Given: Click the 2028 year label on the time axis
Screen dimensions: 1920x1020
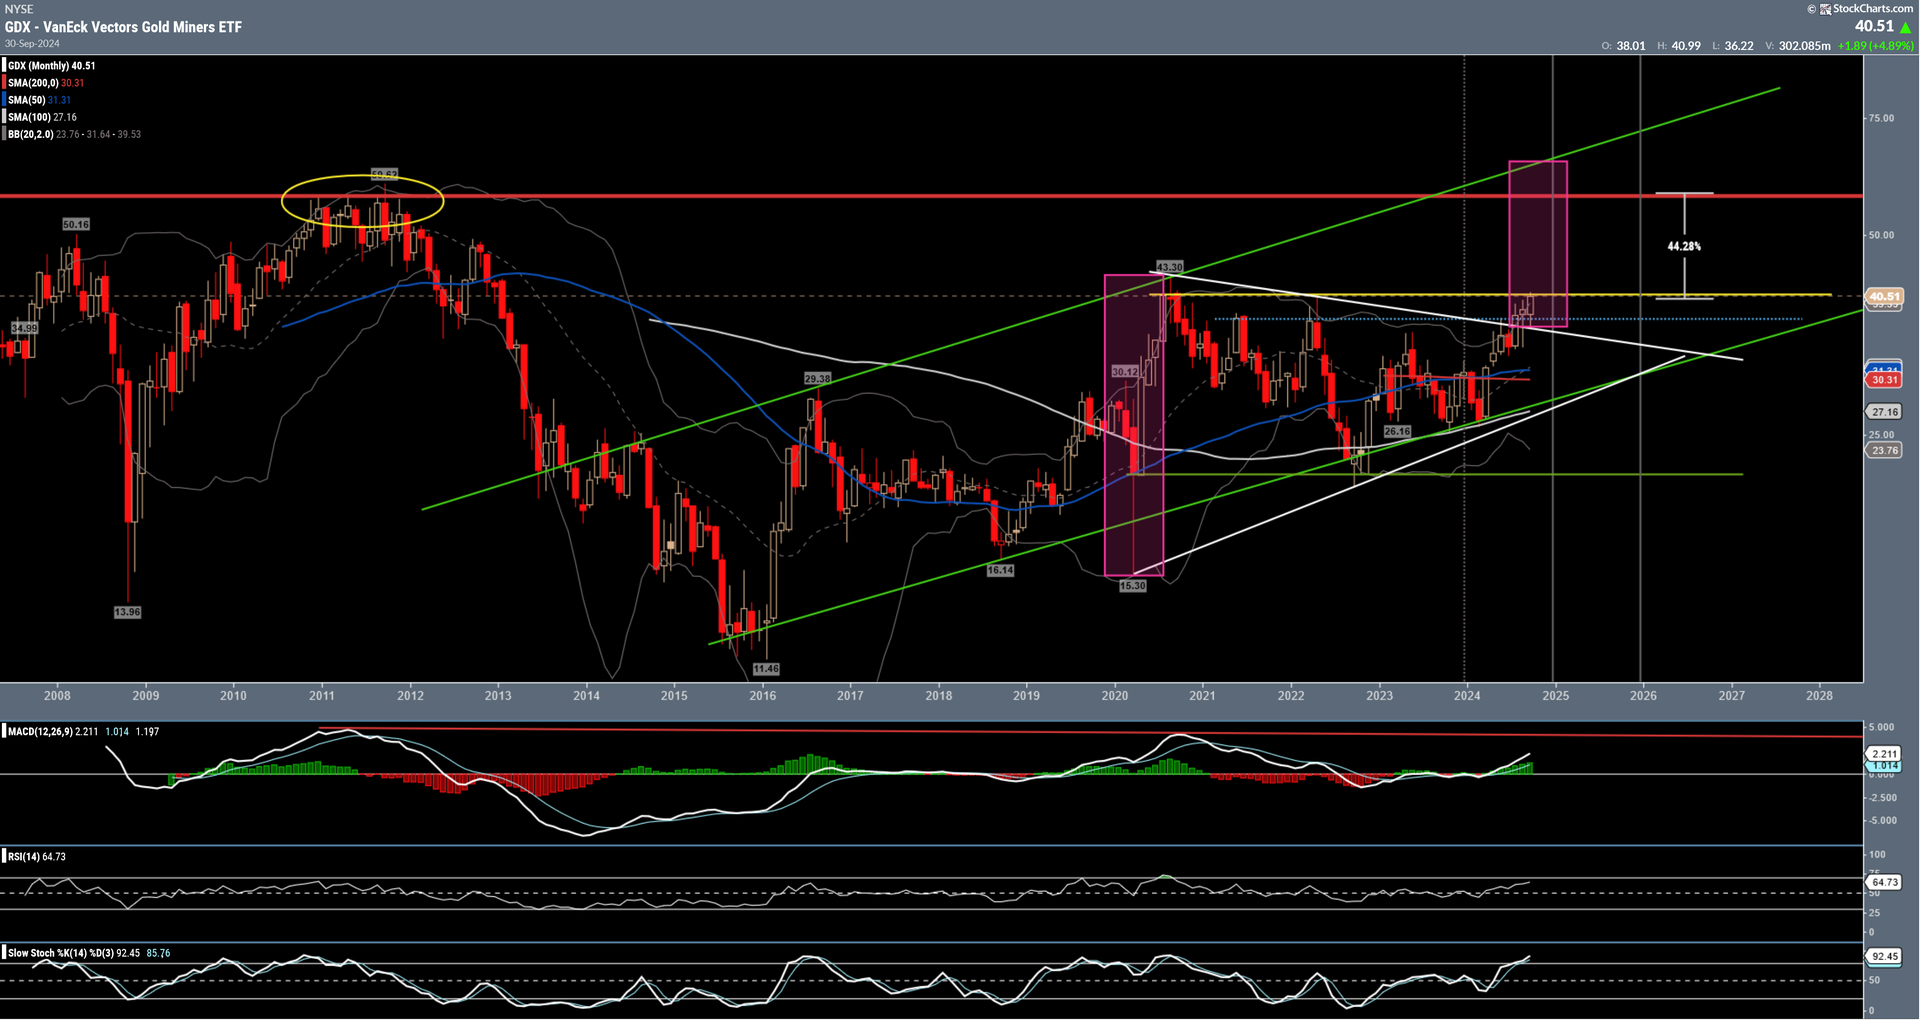Looking at the screenshot, I should [1820, 696].
